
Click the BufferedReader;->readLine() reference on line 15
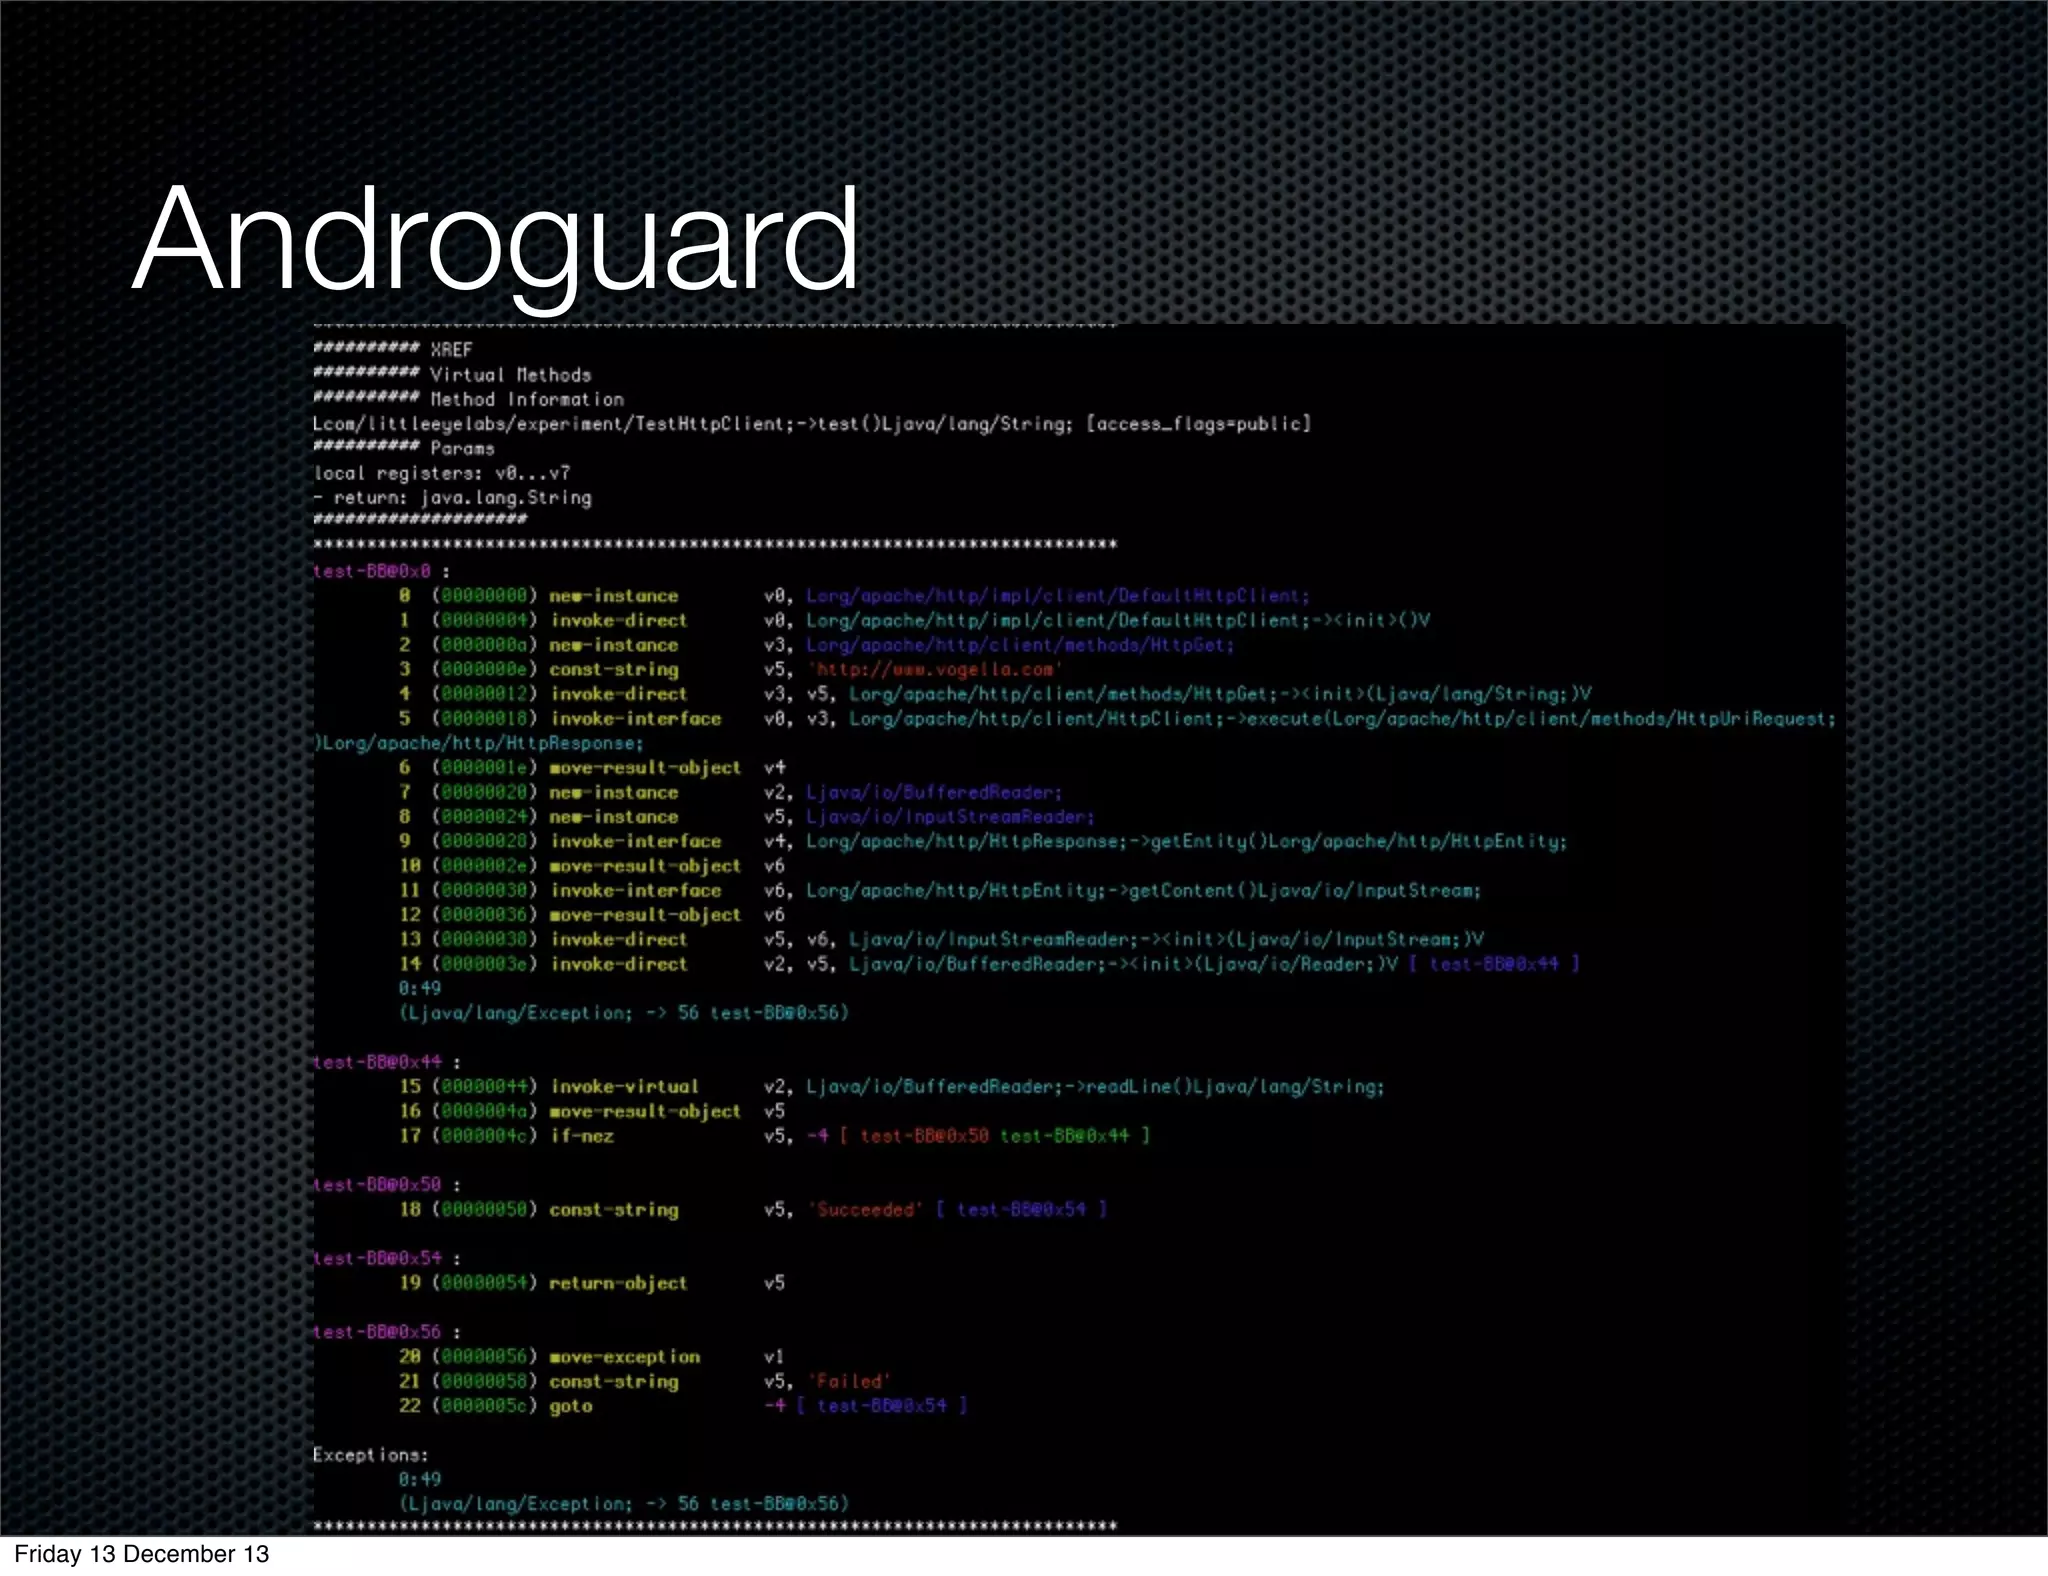coord(1095,1086)
